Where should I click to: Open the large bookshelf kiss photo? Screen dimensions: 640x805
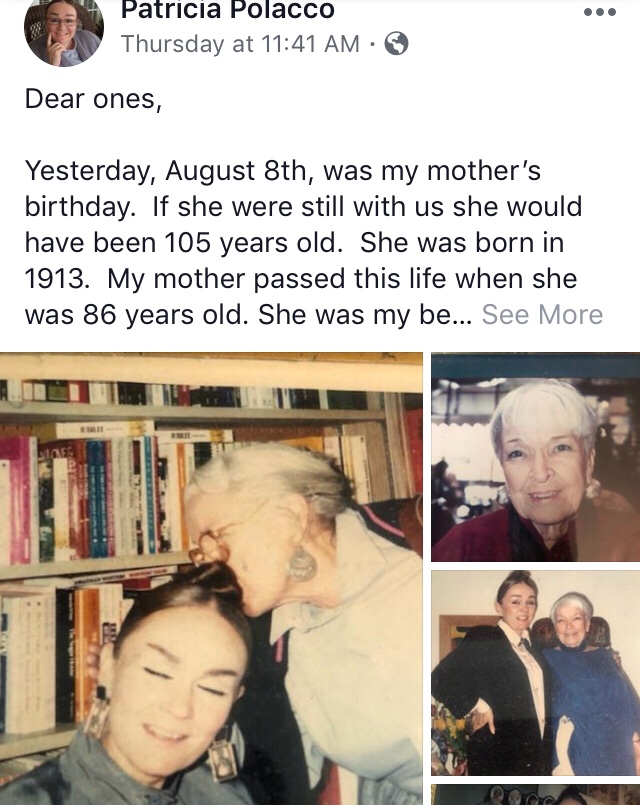211,579
